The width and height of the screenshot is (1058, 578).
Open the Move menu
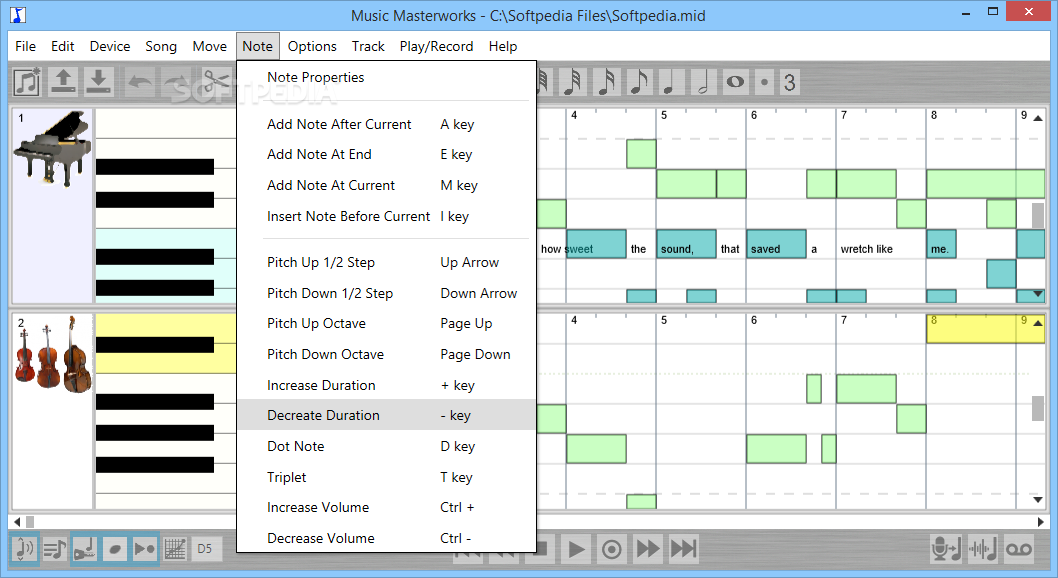point(210,47)
